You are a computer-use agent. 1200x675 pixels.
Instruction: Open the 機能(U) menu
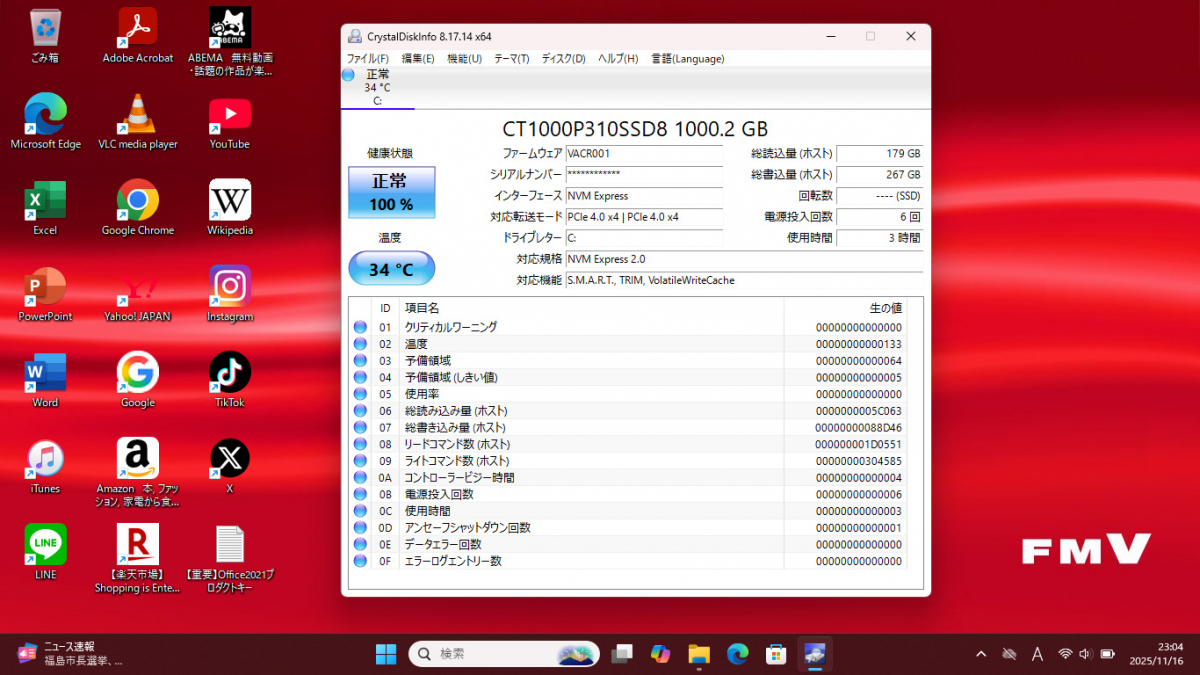(464, 59)
